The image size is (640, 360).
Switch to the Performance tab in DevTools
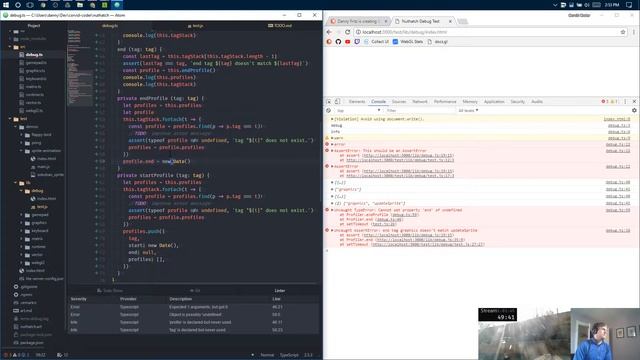[445, 101]
